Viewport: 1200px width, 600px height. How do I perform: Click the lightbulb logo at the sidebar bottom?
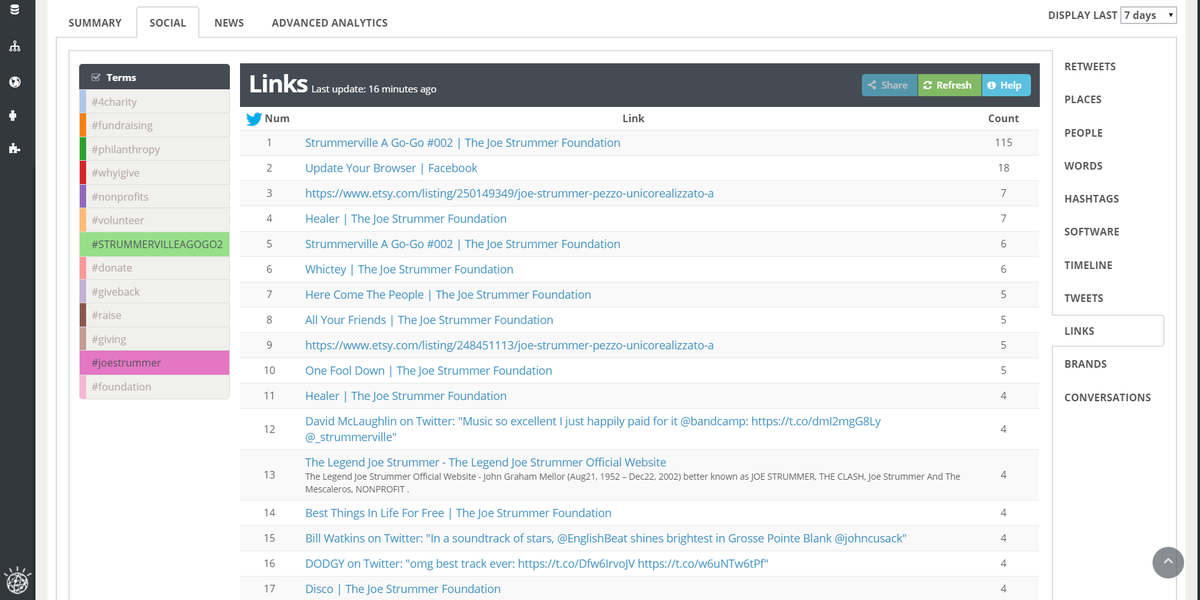[17, 581]
